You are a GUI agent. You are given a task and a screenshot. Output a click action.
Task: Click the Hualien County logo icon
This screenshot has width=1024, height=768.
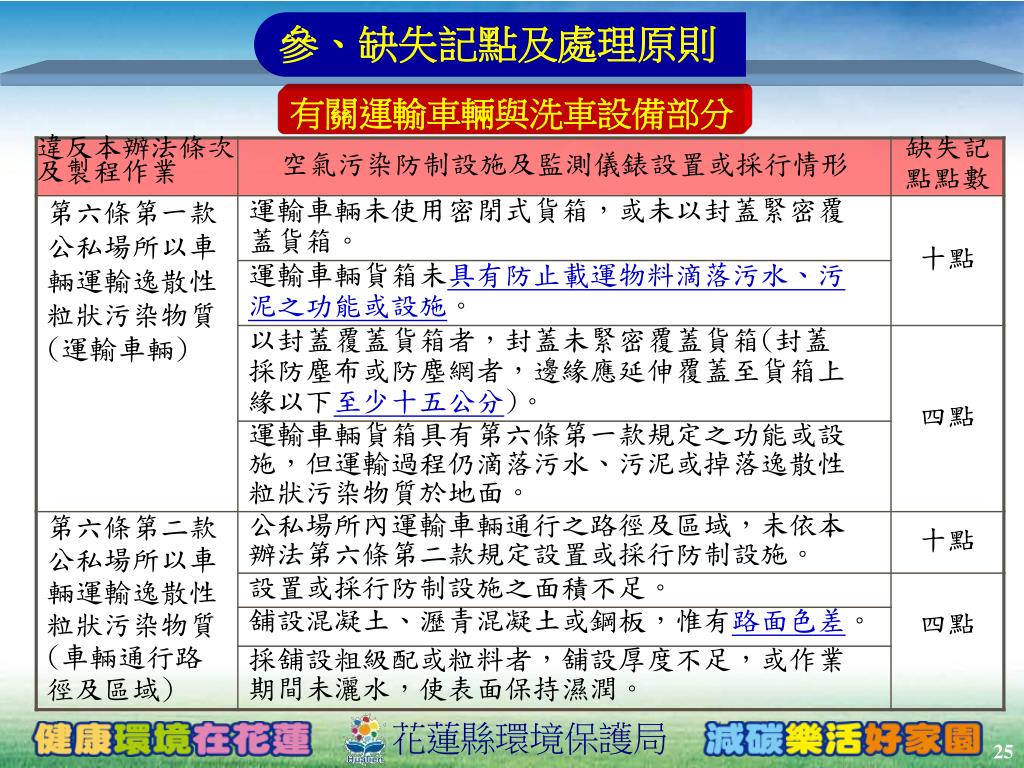click(x=364, y=739)
